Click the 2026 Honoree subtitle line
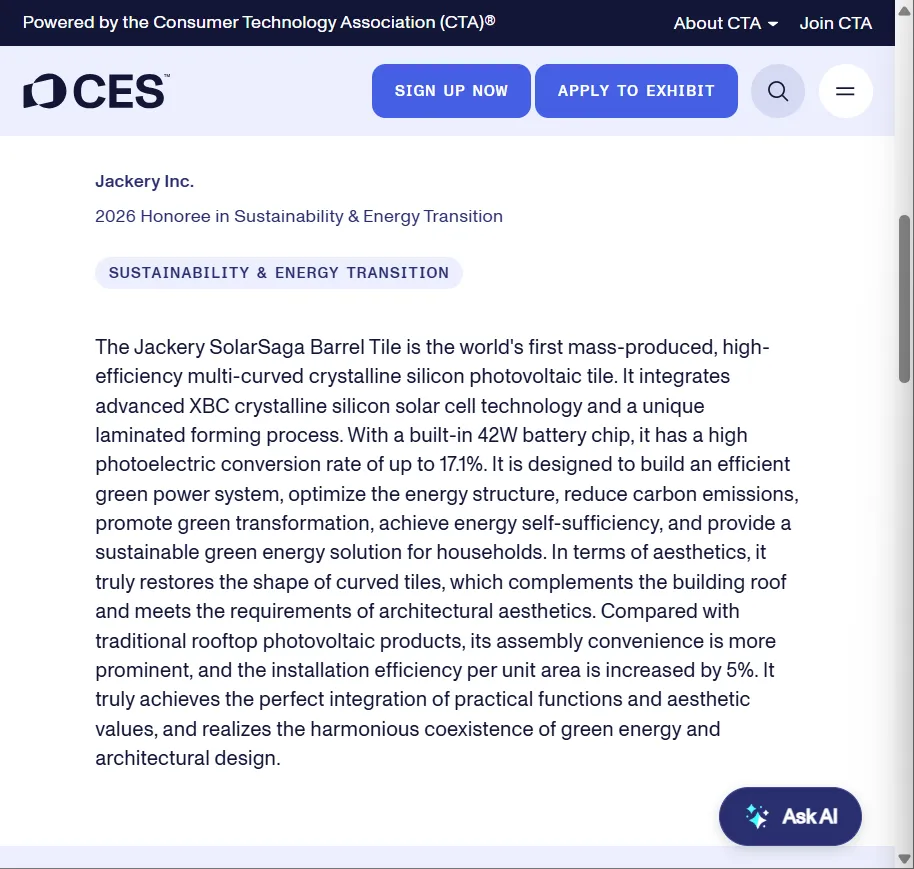The width and height of the screenshot is (914, 869). coord(298,216)
